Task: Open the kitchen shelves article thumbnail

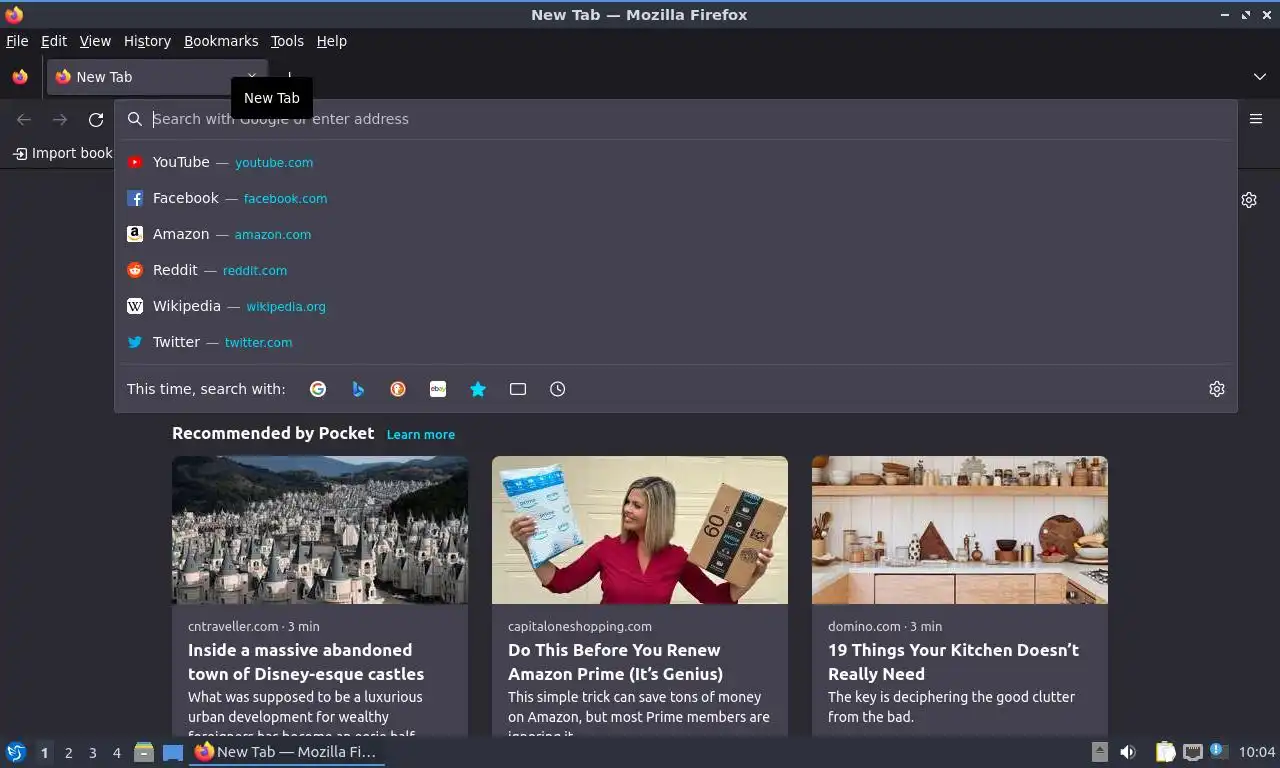Action: click(960, 530)
